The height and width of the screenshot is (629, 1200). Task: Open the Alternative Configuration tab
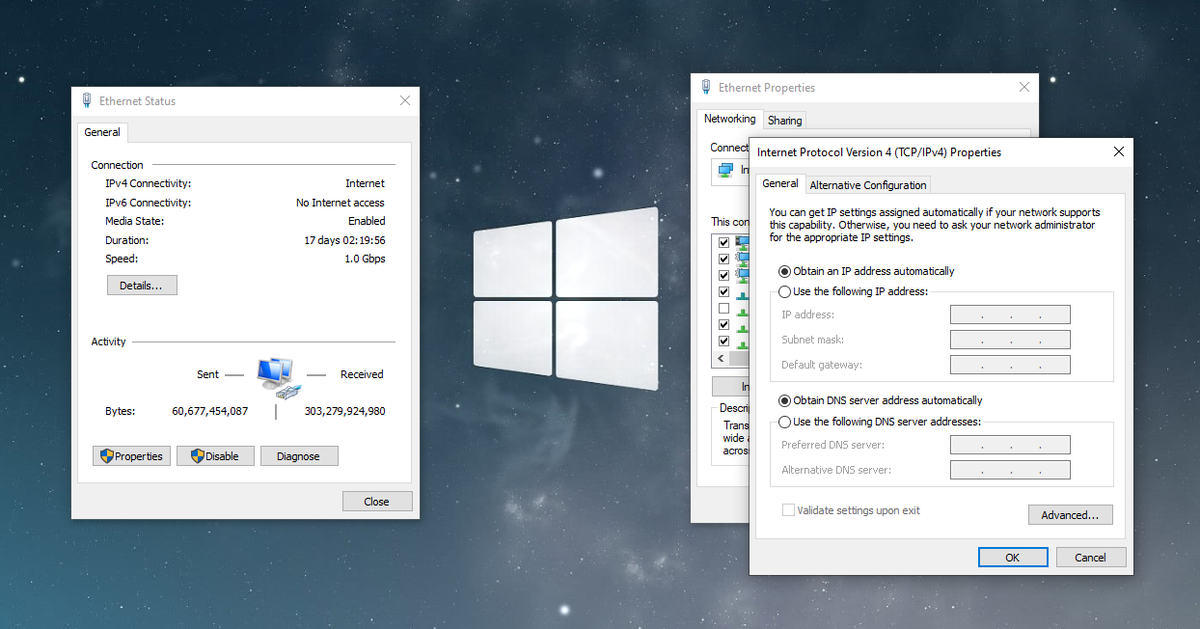(868, 184)
